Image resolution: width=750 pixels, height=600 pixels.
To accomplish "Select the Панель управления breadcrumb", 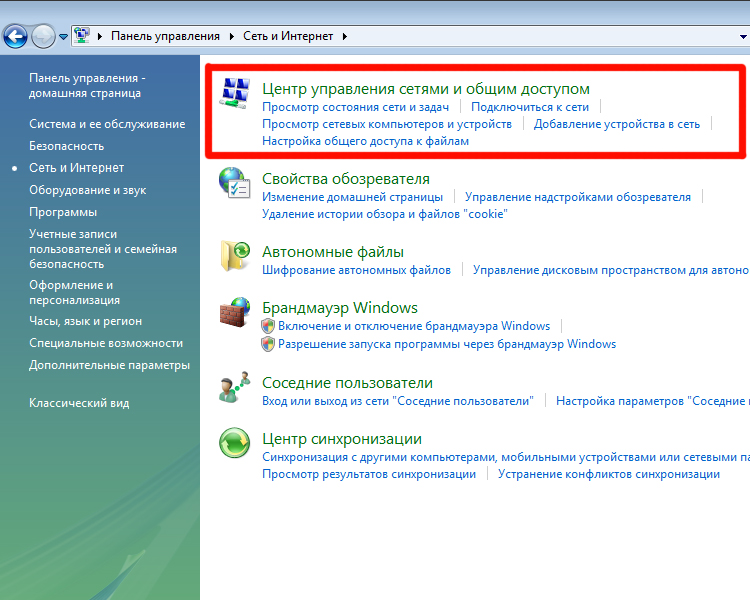I will (x=165, y=36).
